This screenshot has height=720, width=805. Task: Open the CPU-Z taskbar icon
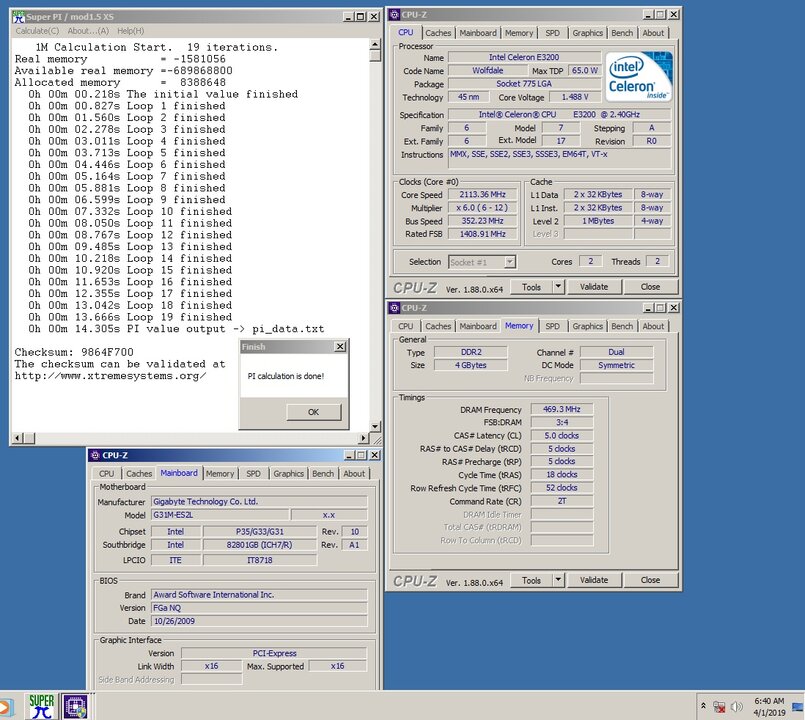(75, 707)
